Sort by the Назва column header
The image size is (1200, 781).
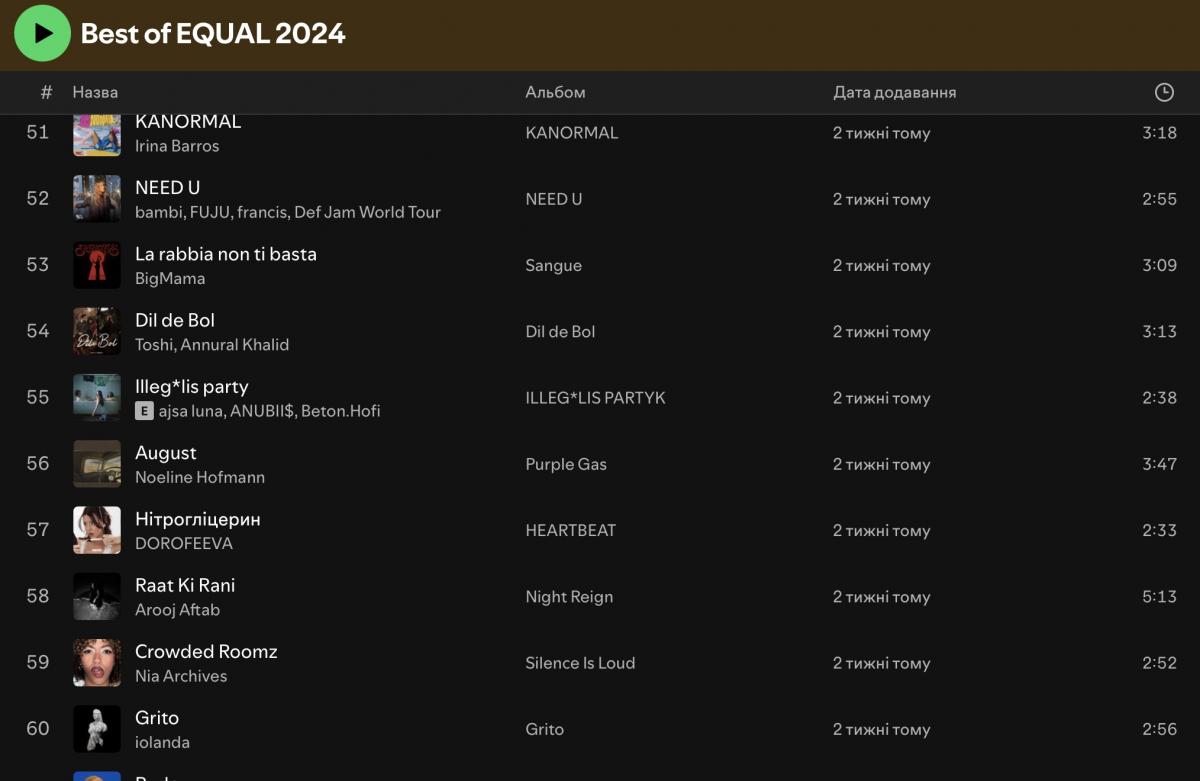point(95,92)
